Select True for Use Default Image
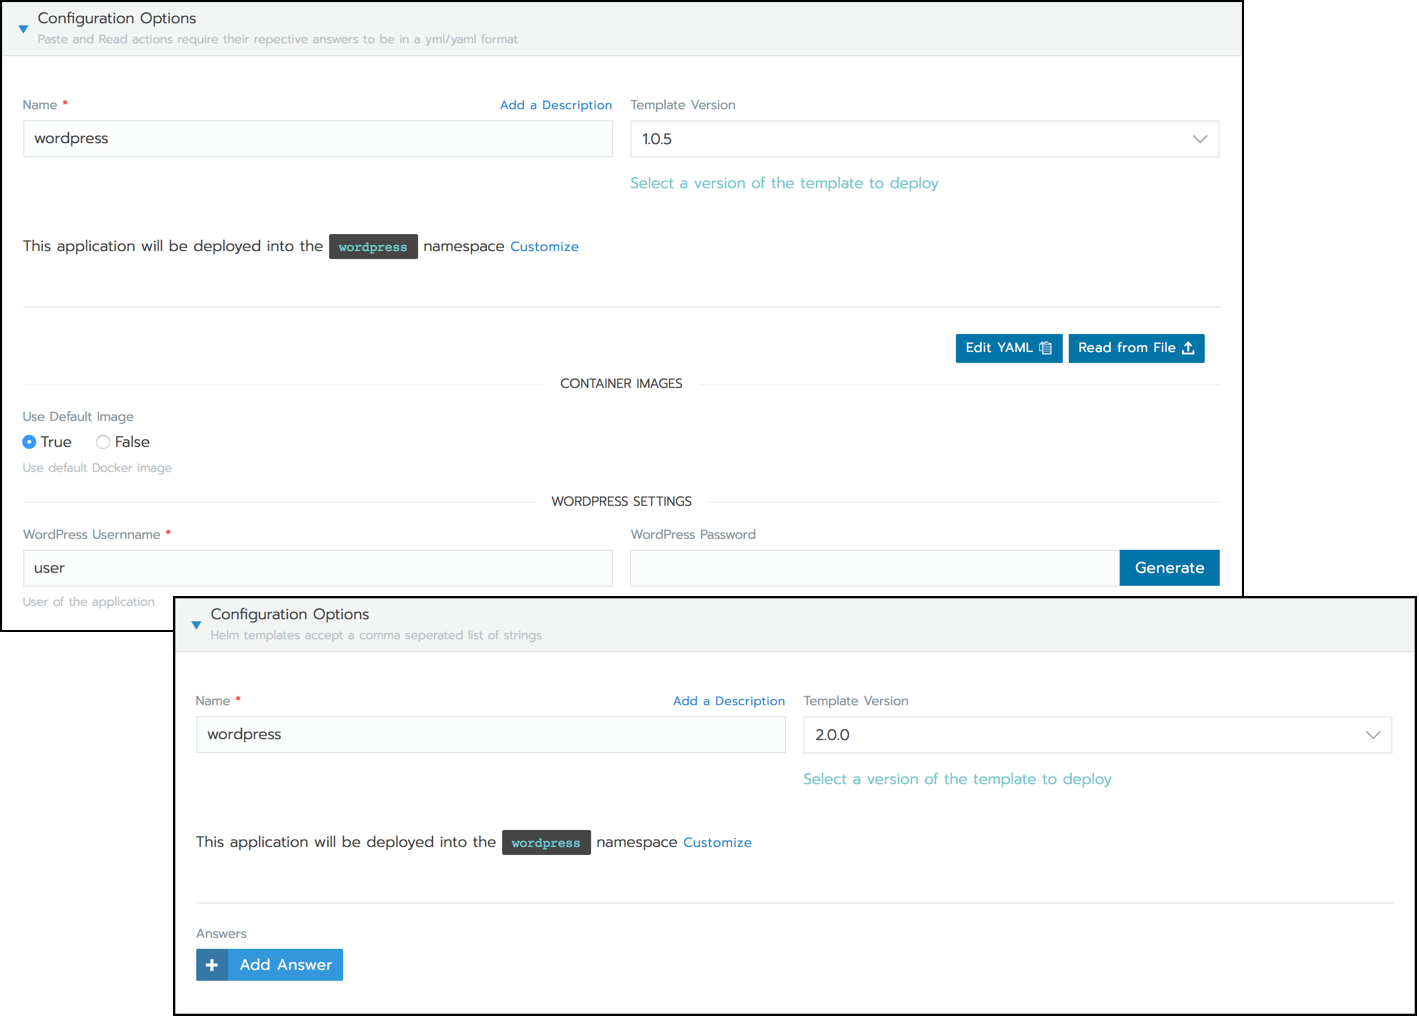The height and width of the screenshot is (1030, 1419). (30, 442)
